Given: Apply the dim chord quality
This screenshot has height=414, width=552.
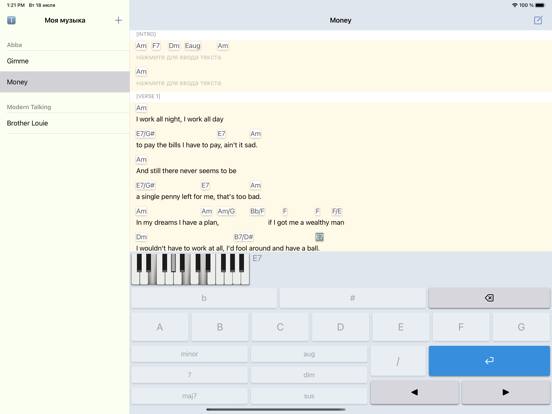Looking at the screenshot, I should pyautogui.click(x=309, y=375).
